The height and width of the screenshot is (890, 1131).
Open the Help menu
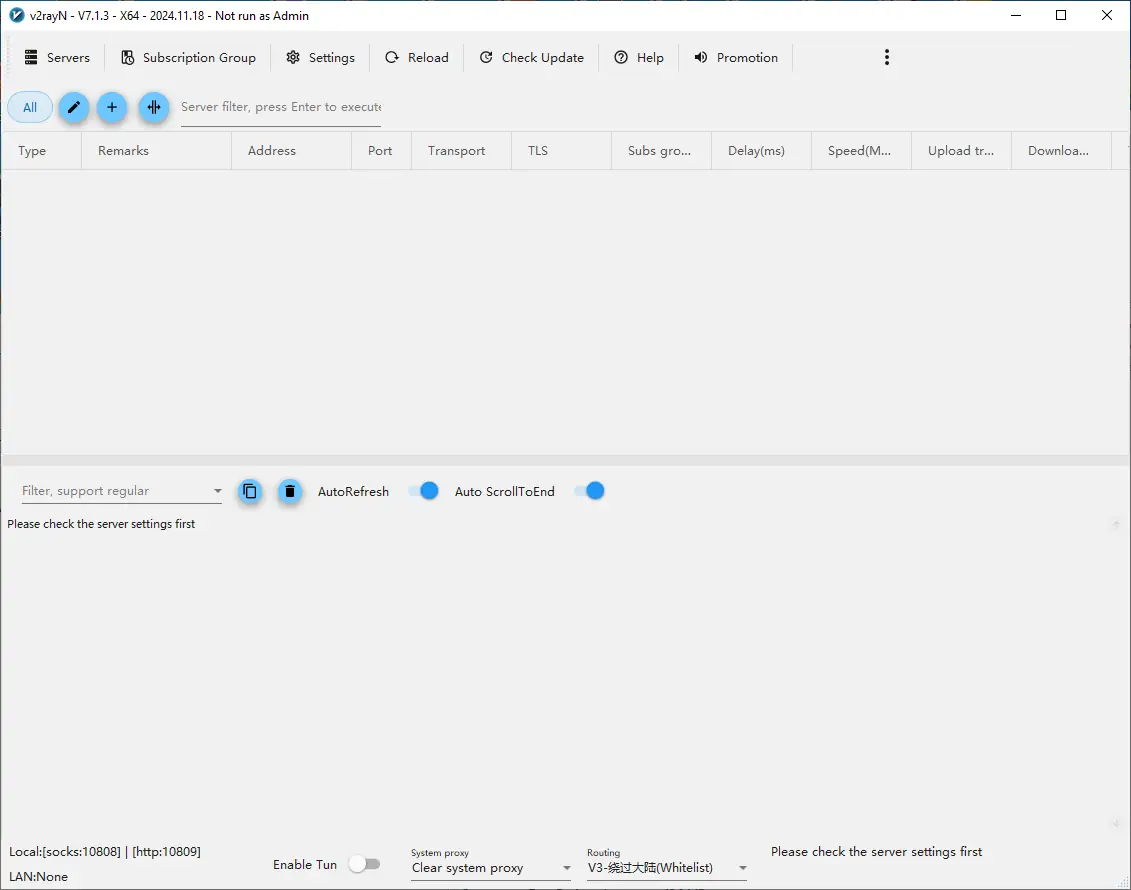(x=639, y=58)
